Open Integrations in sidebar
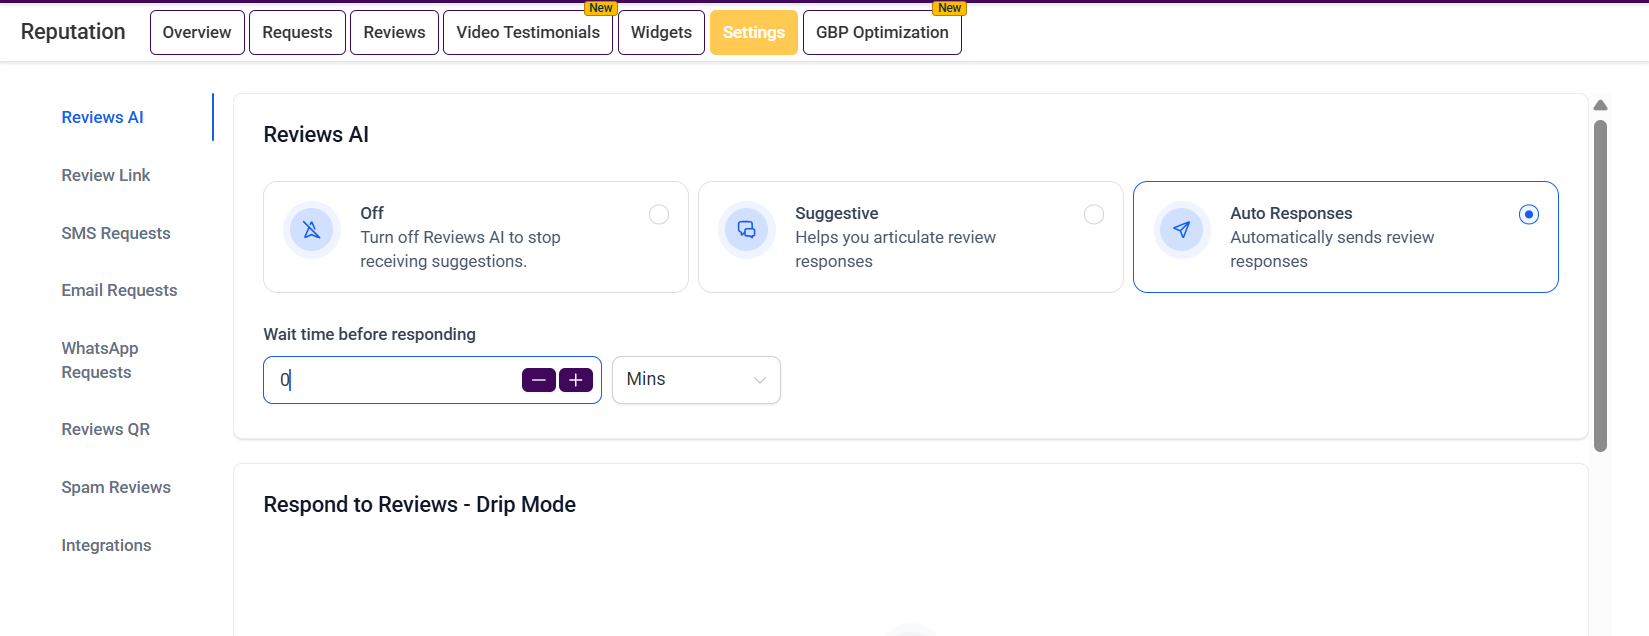Image resolution: width=1649 pixels, height=636 pixels. pyautogui.click(x=106, y=545)
